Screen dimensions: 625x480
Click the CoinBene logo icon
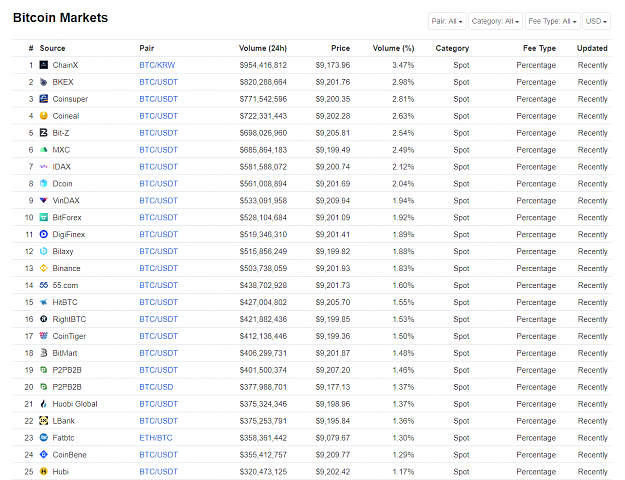coord(43,455)
